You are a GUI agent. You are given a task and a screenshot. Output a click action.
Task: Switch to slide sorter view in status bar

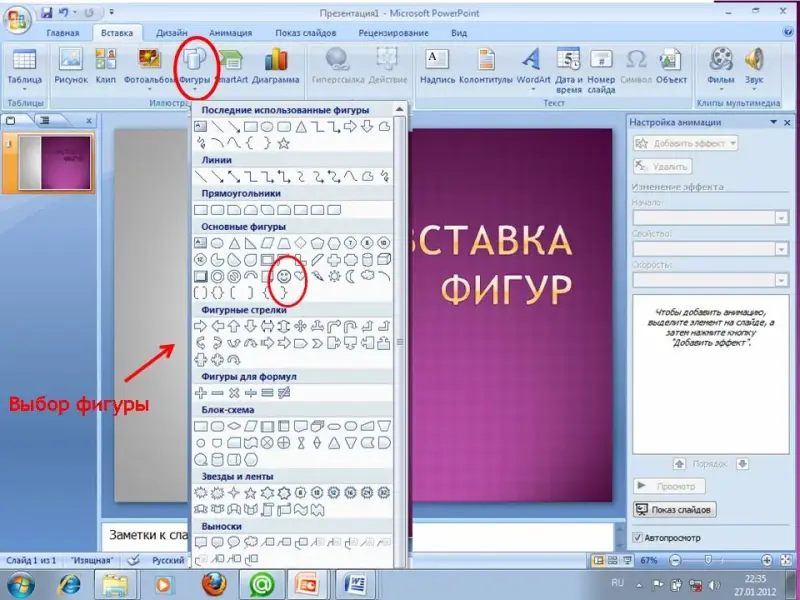[612, 560]
